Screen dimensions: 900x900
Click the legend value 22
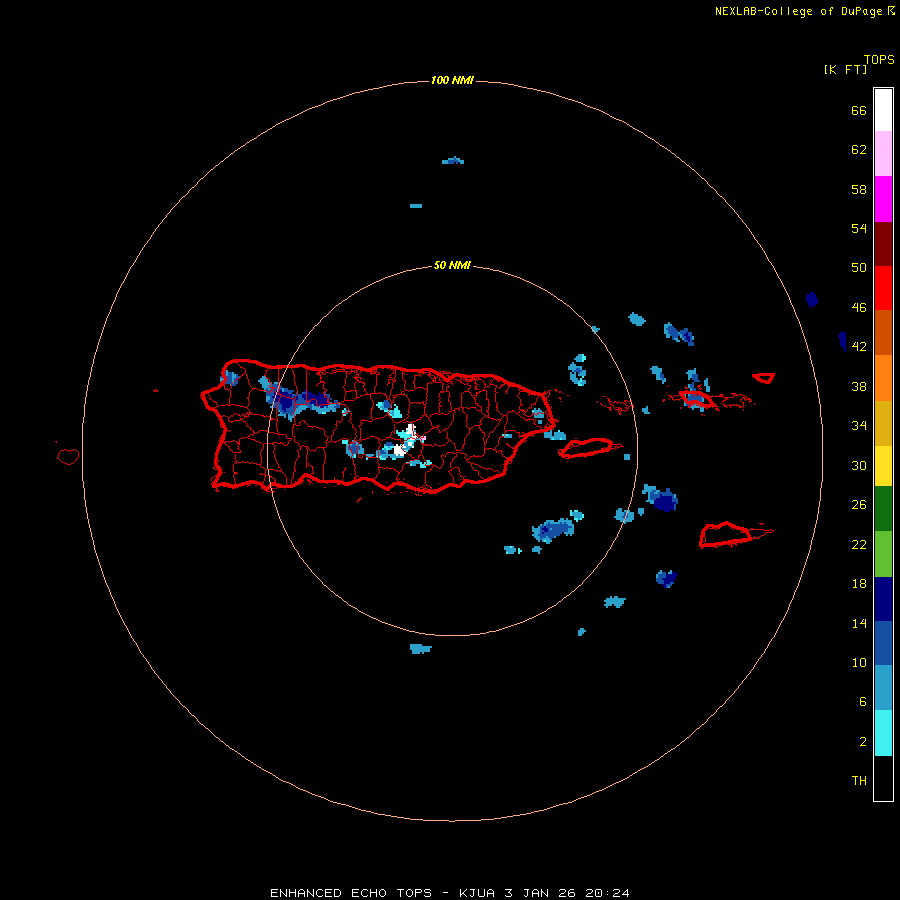[x=859, y=544]
